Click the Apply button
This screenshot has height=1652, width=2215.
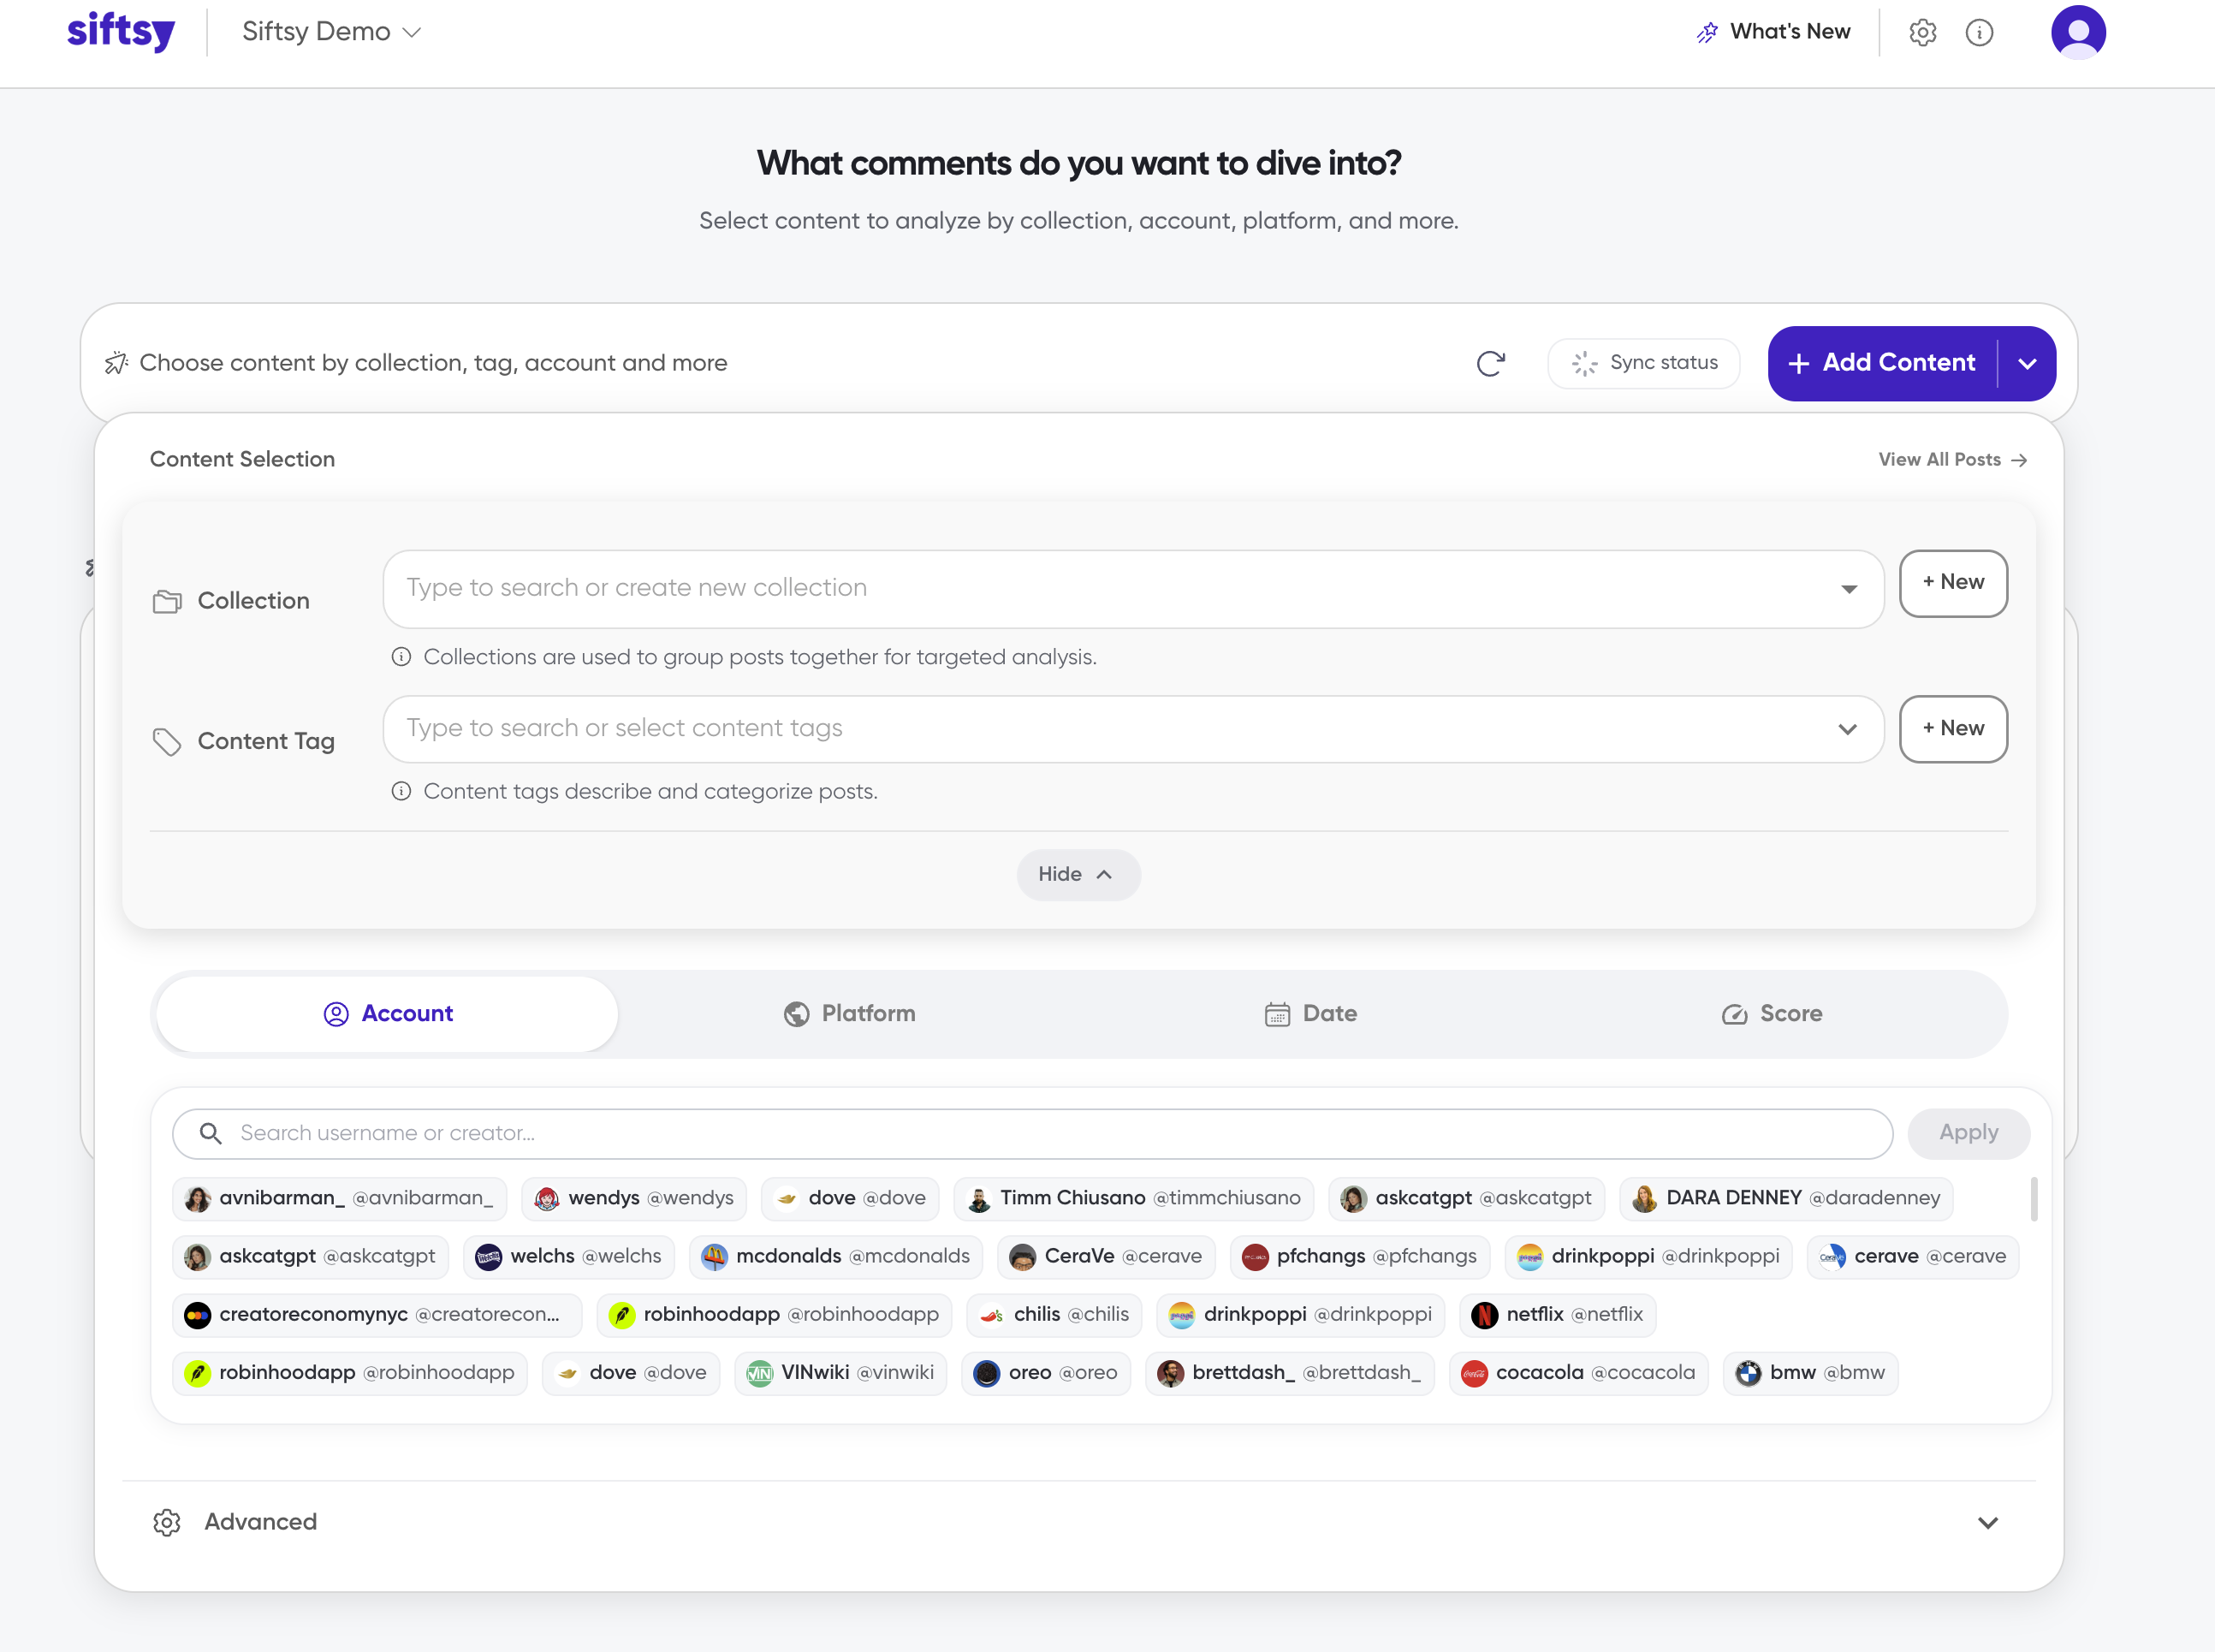point(1968,1133)
